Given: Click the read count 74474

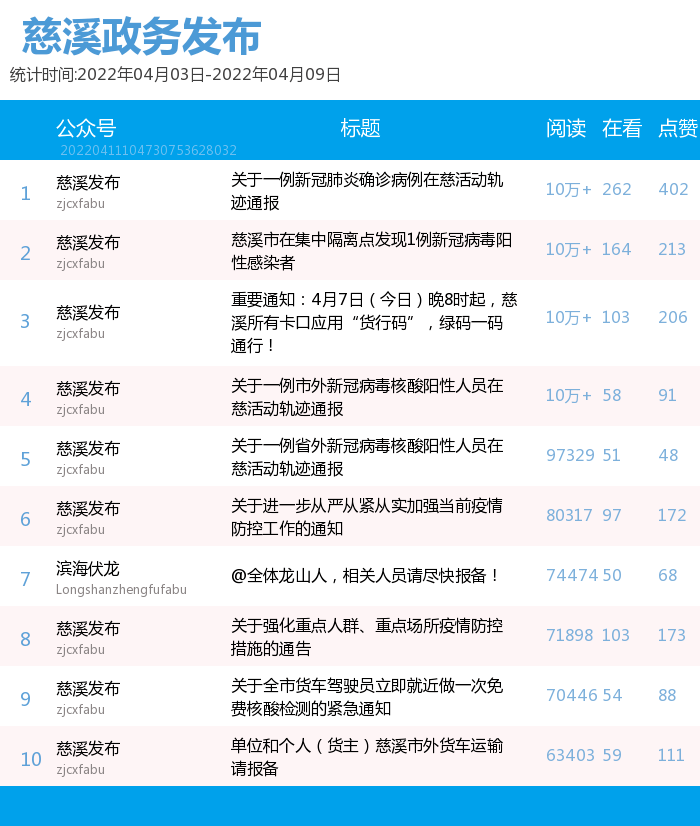Looking at the screenshot, I should (572, 575).
